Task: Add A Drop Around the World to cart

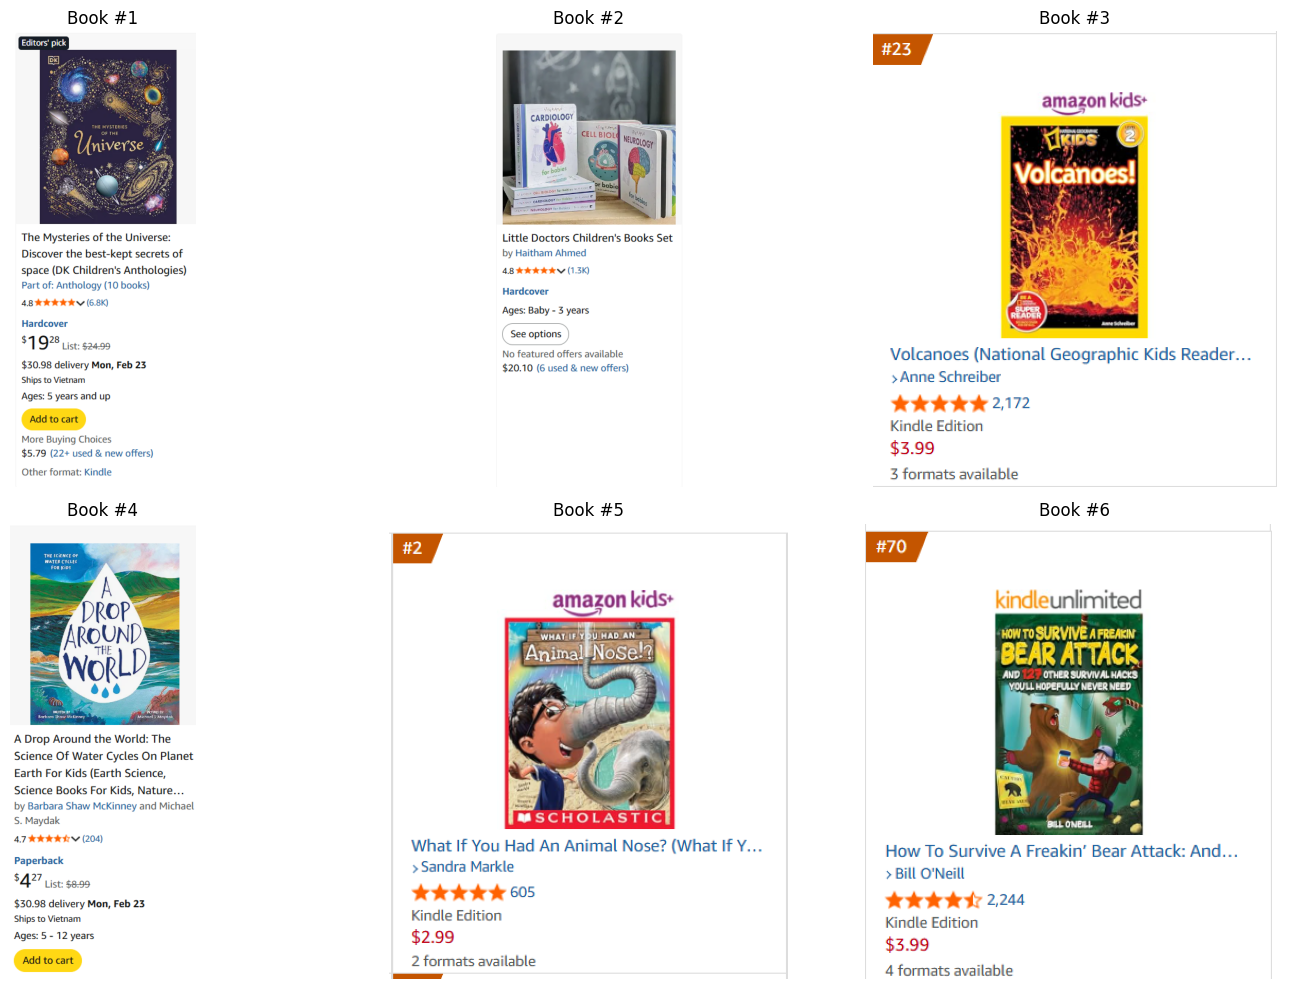Action: point(48,960)
